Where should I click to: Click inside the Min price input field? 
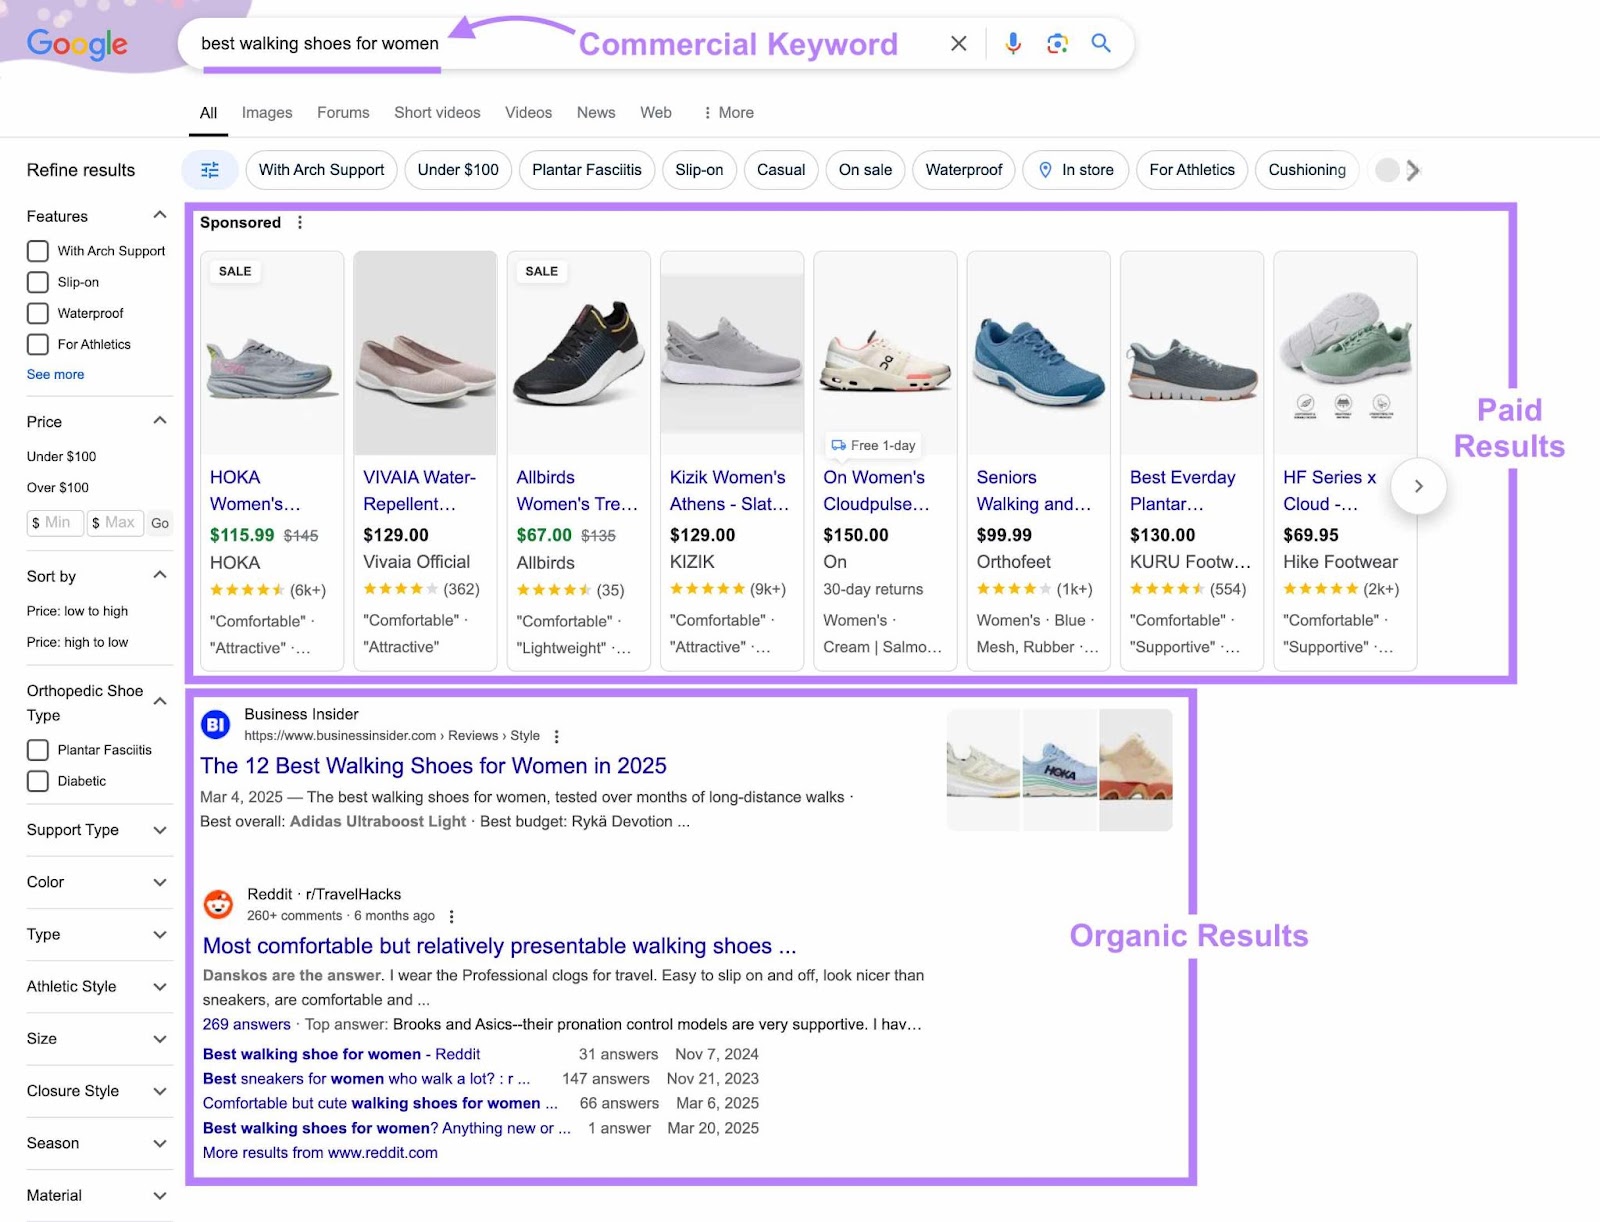[x=54, y=522]
